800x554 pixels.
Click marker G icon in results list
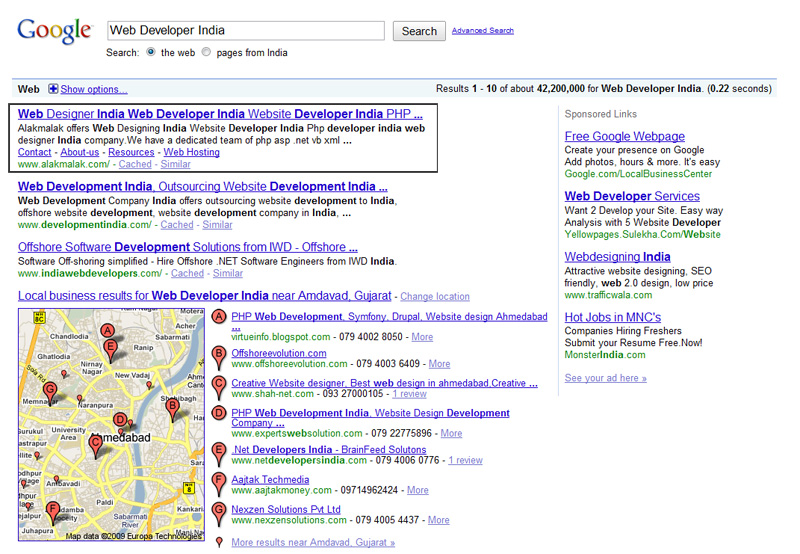click(218, 514)
